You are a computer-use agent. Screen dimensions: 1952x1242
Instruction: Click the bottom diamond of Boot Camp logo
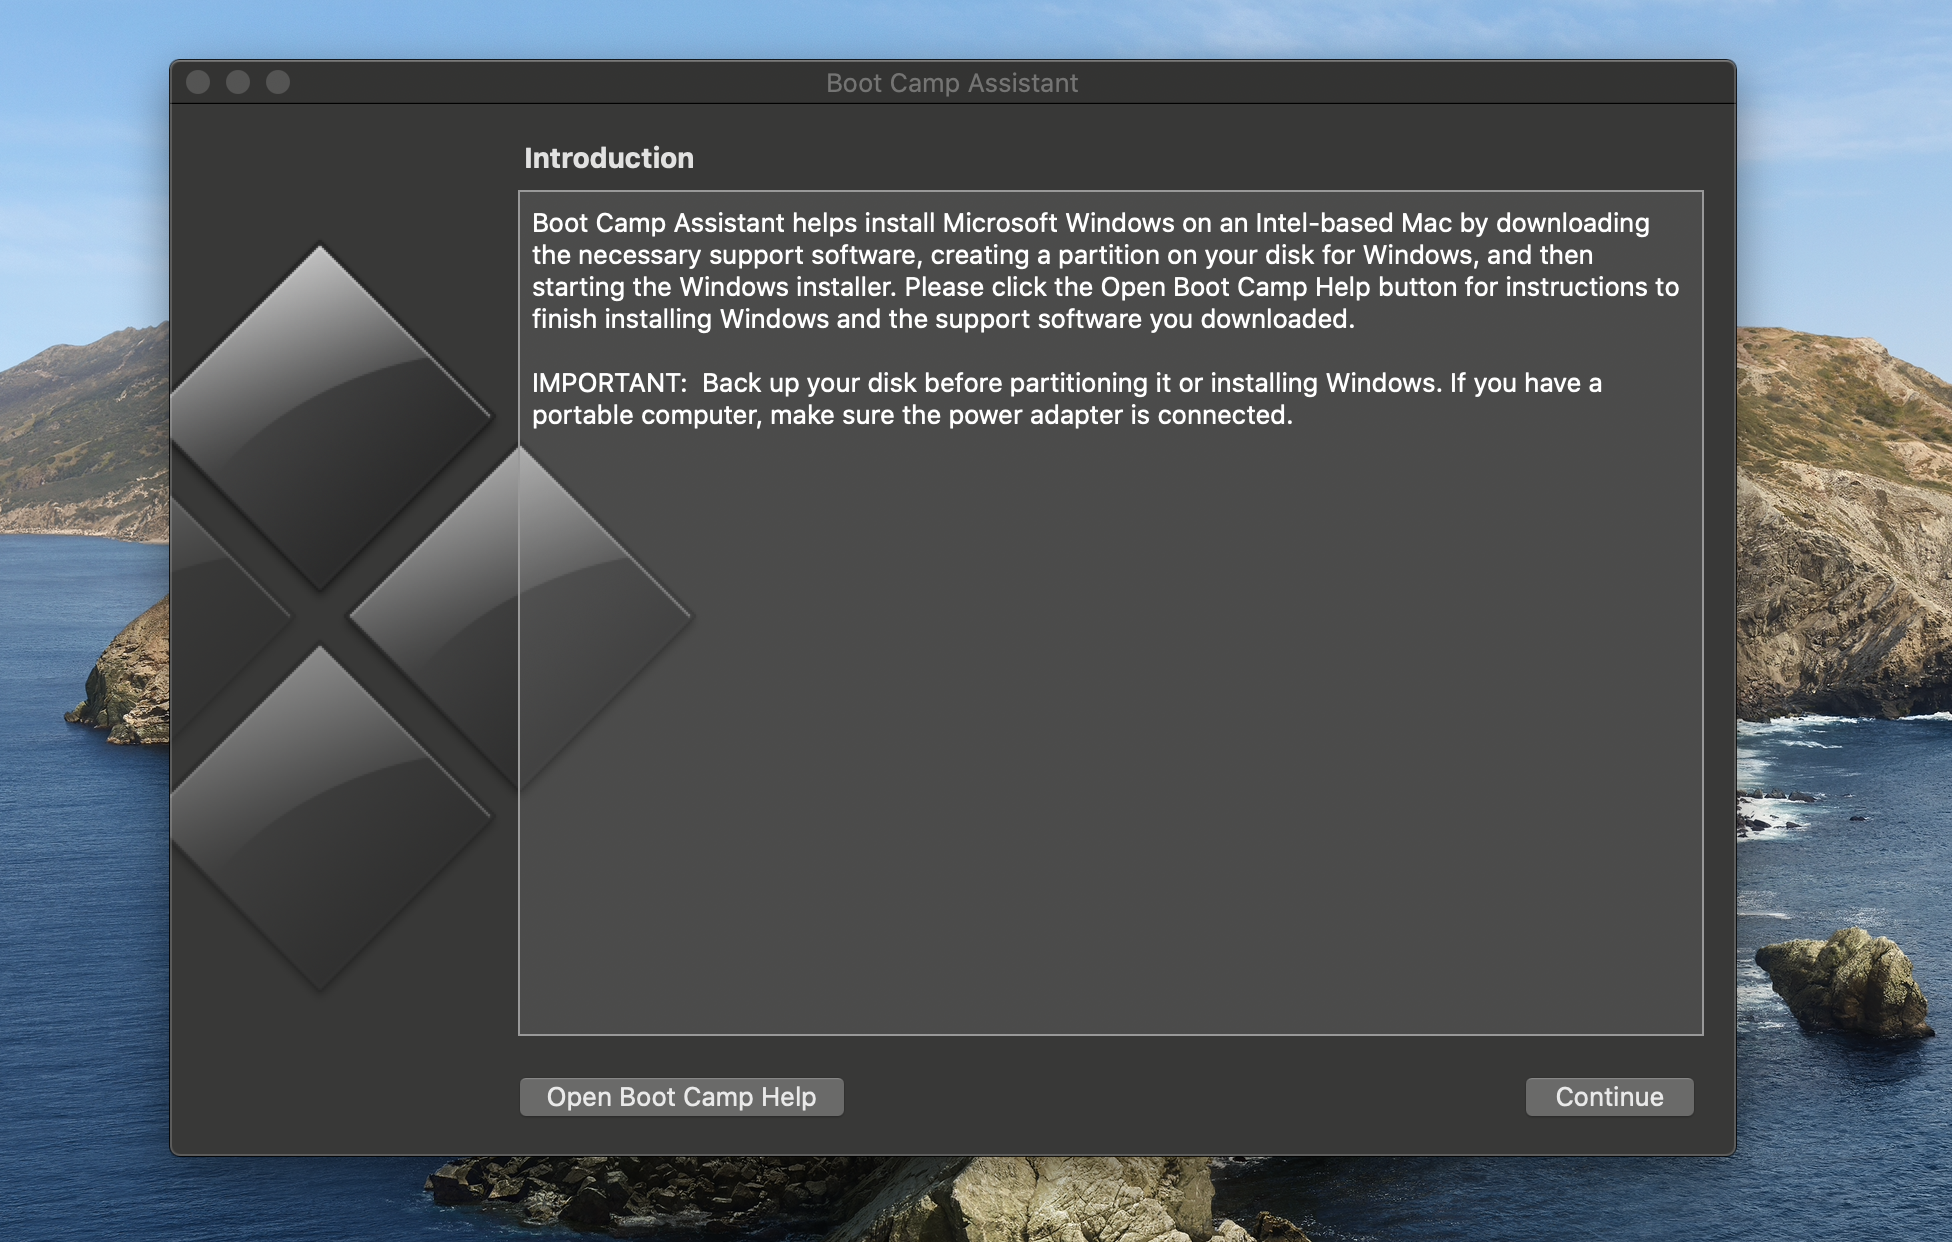point(320,815)
